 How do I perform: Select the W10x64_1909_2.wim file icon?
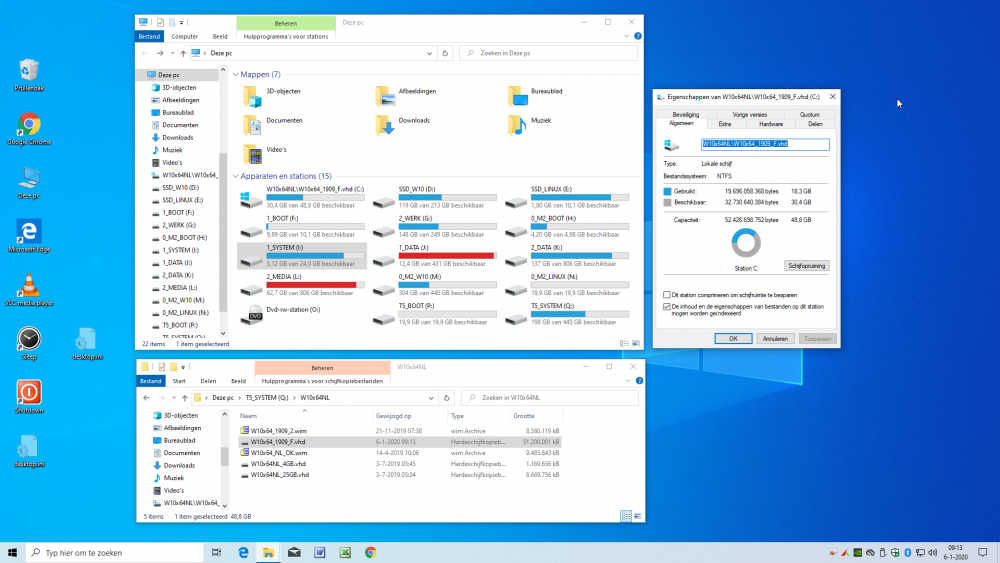(245, 430)
